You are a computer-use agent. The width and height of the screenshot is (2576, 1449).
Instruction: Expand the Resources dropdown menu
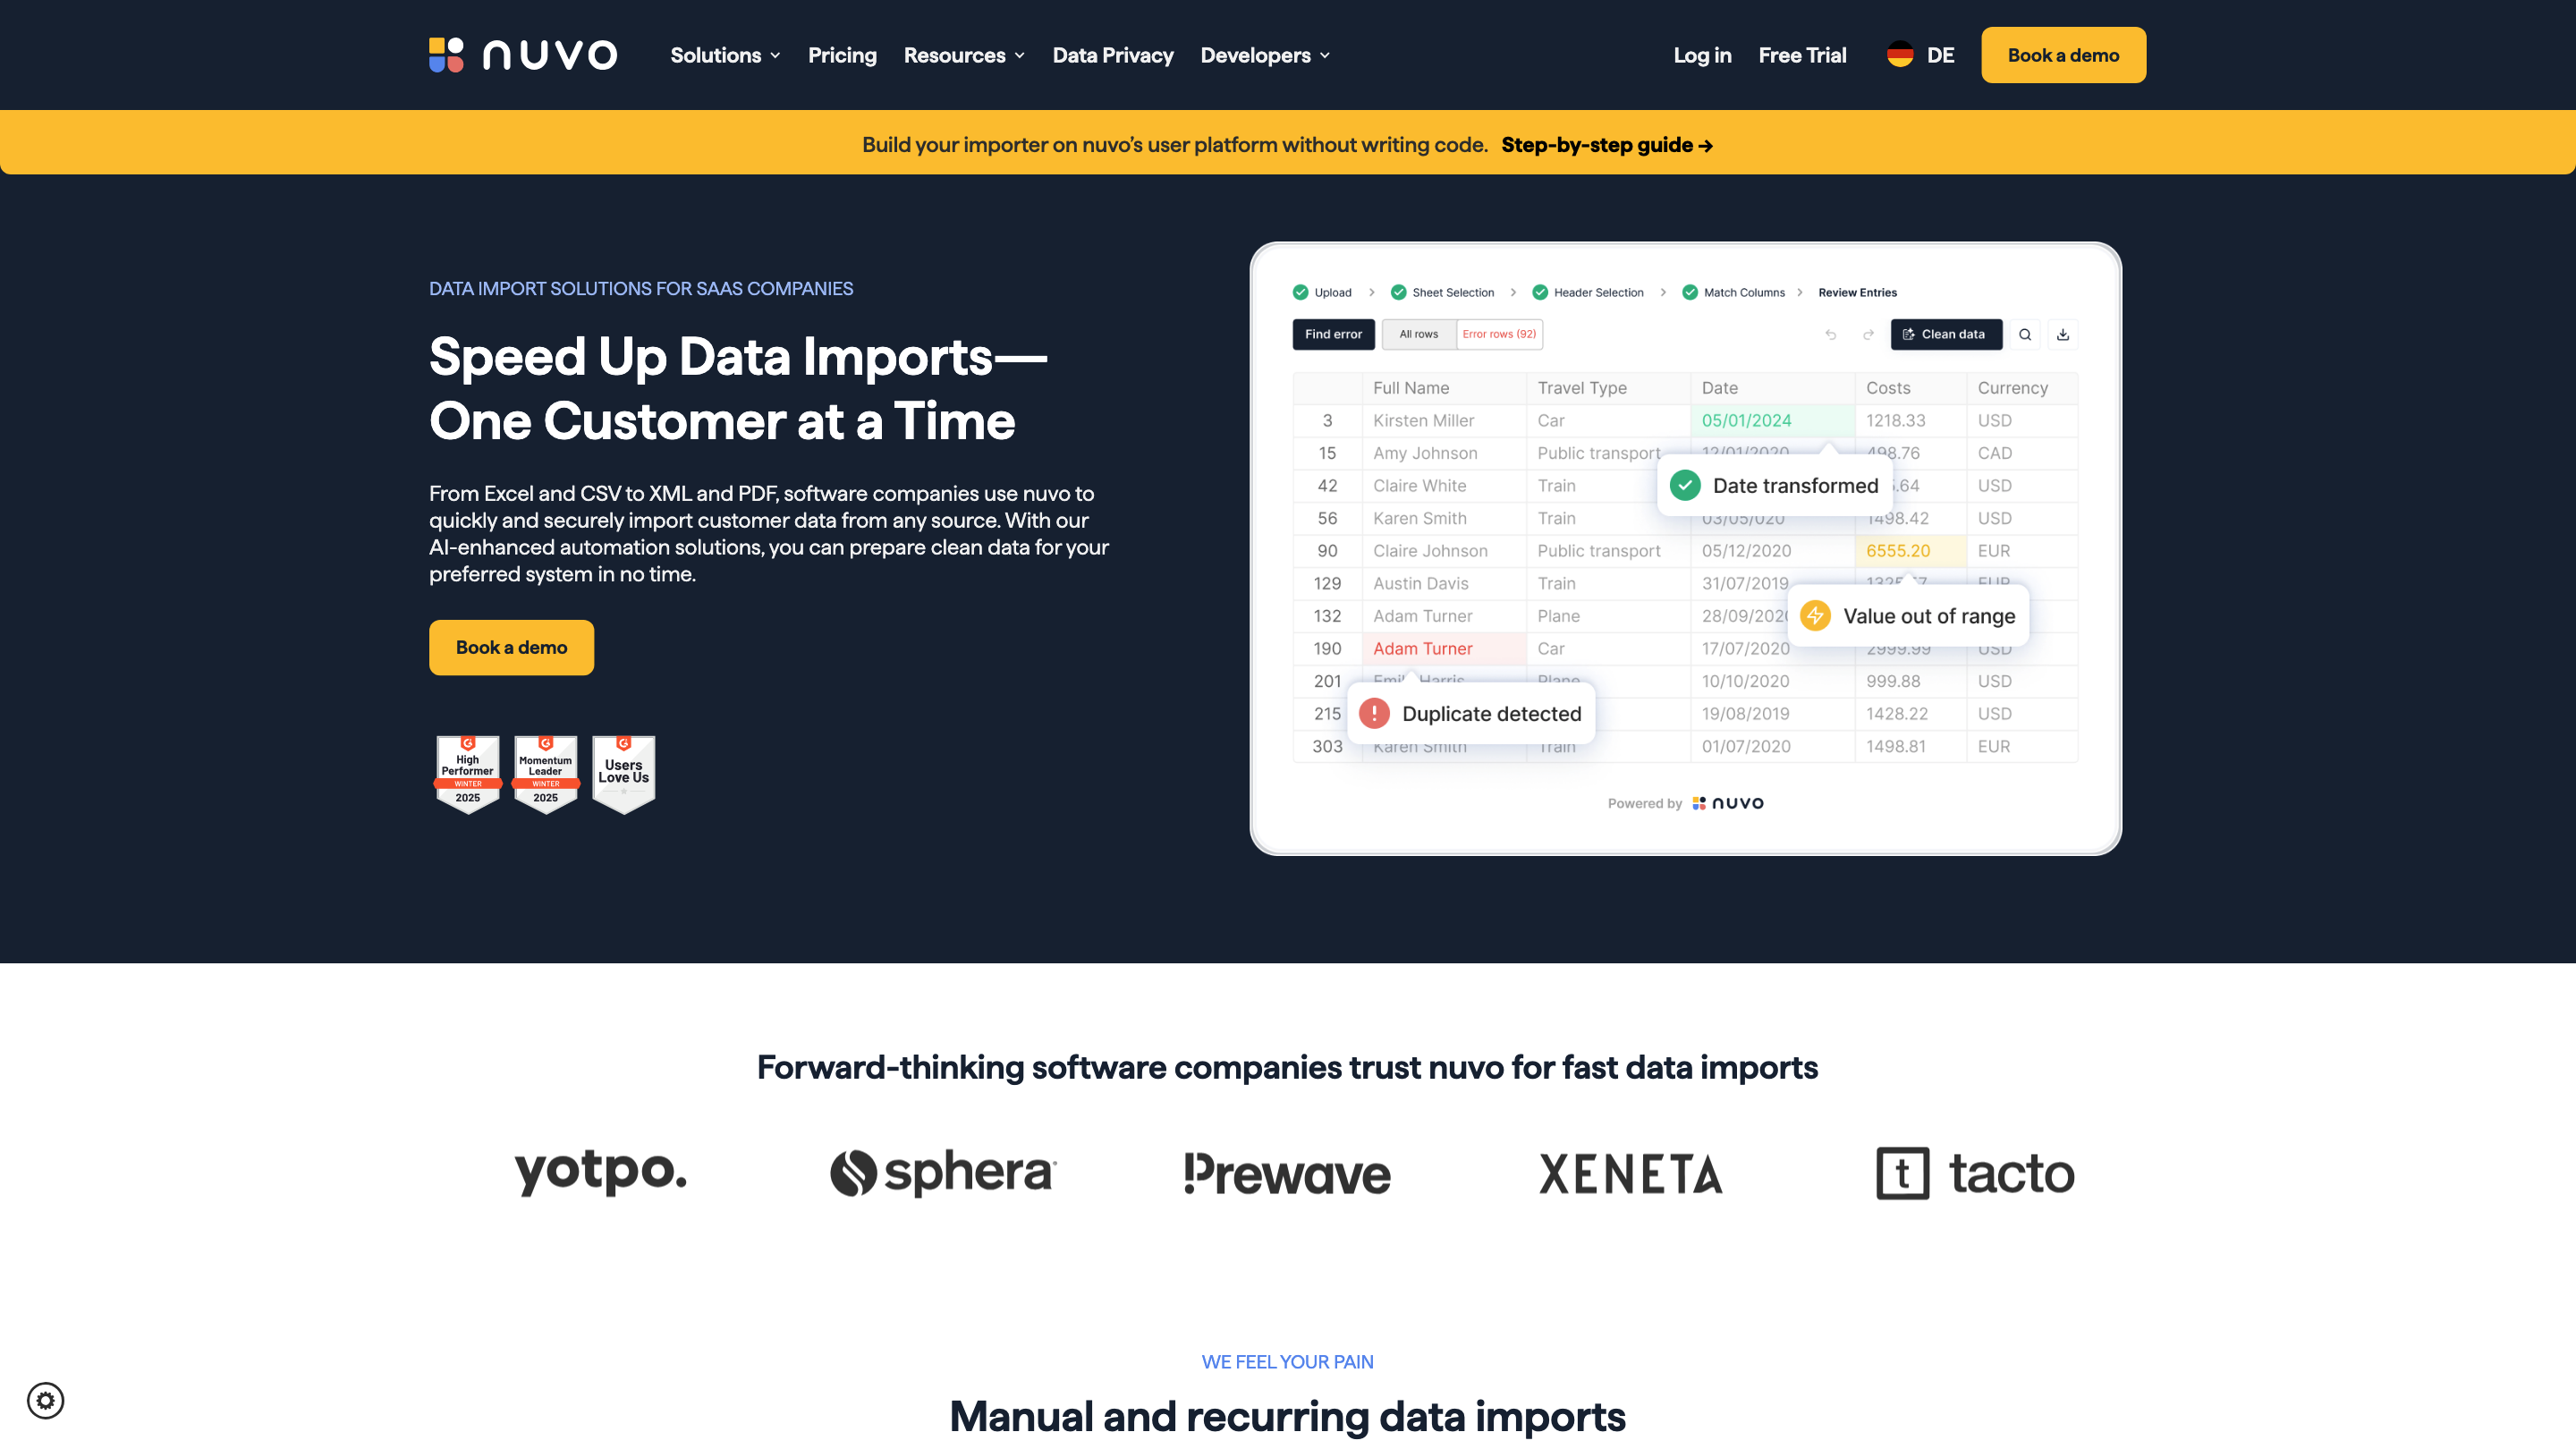(964, 55)
